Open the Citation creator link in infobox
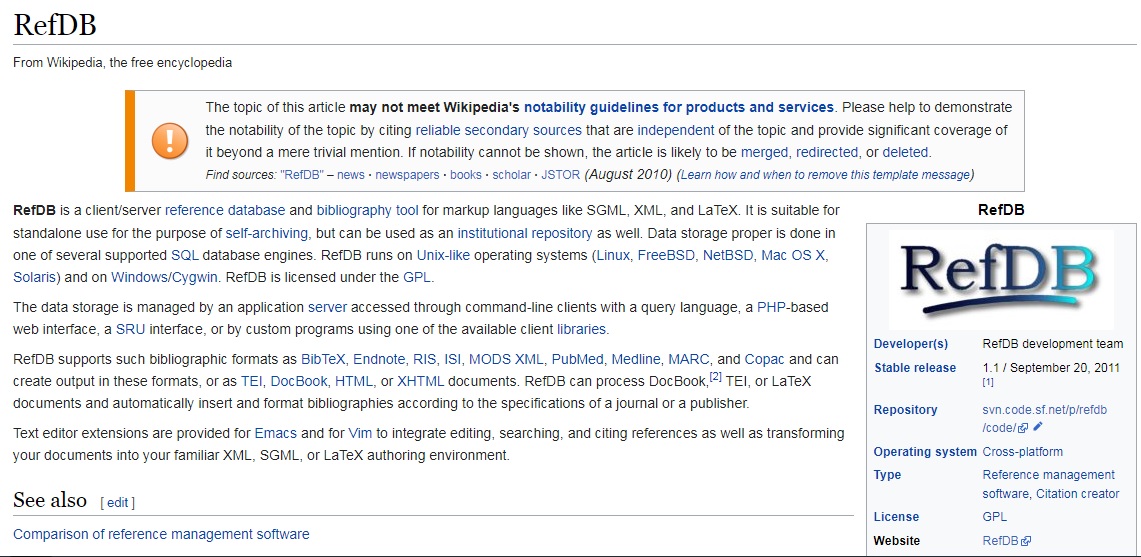This screenshot has height=557, width=1141. point(1077,494)
